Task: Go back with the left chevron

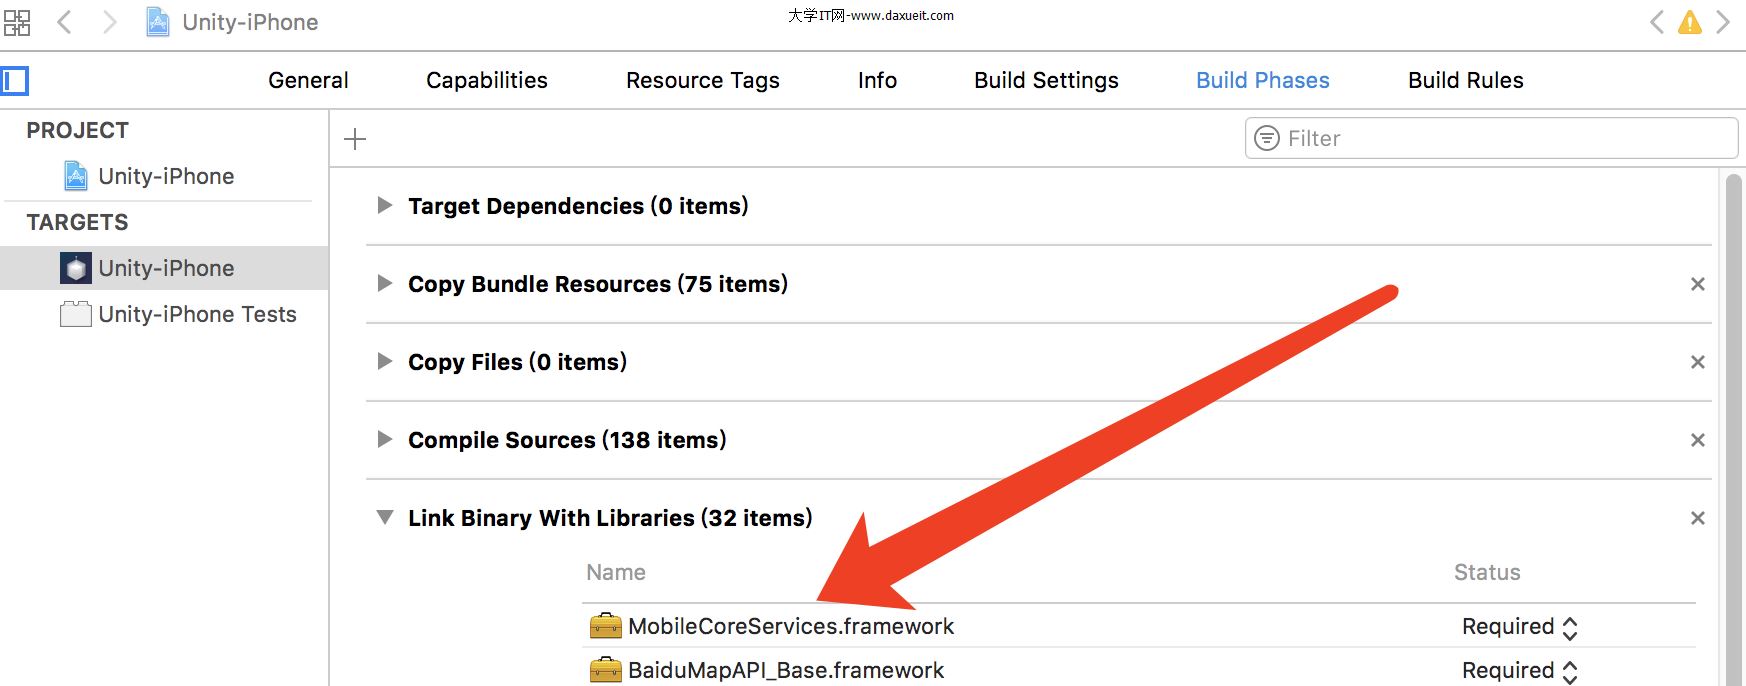Action: [x=65, y=22]
